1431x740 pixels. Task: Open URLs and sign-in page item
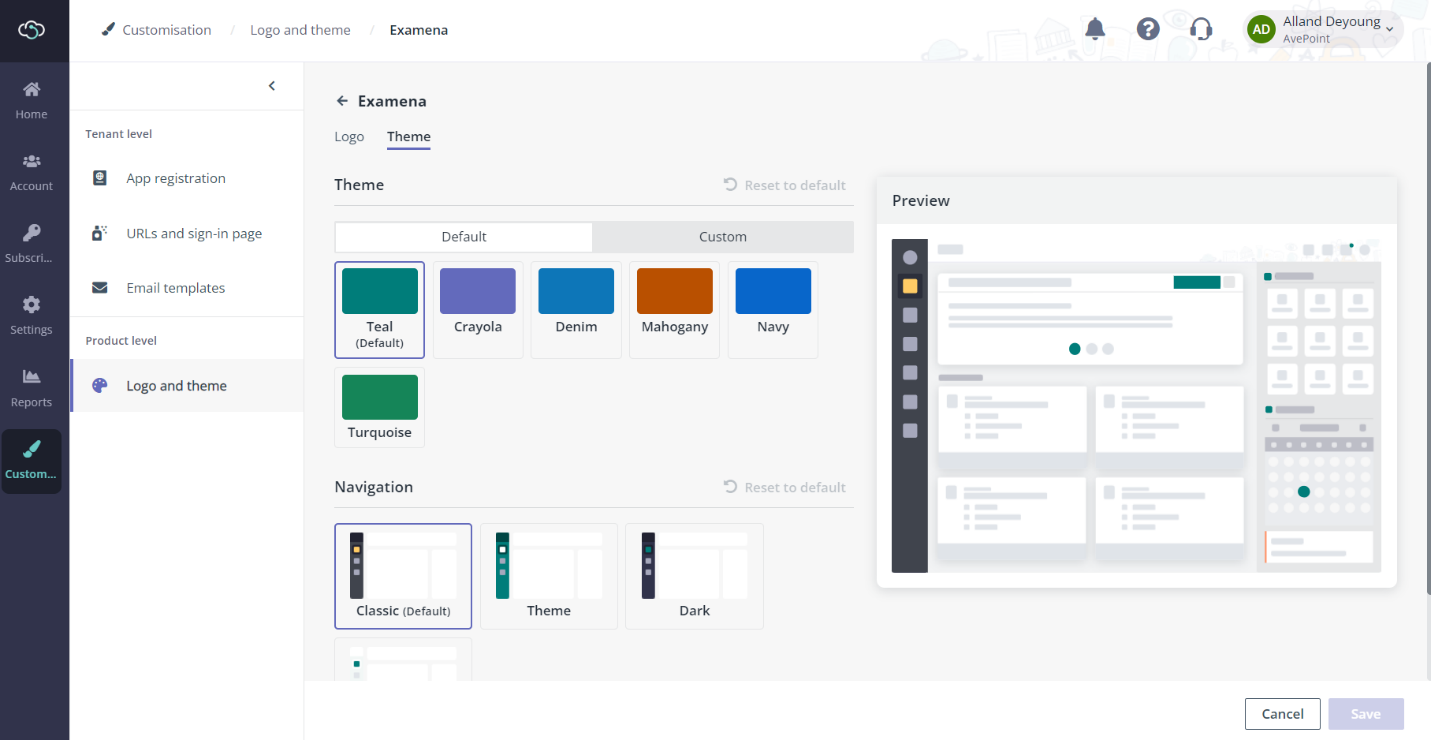187,233
